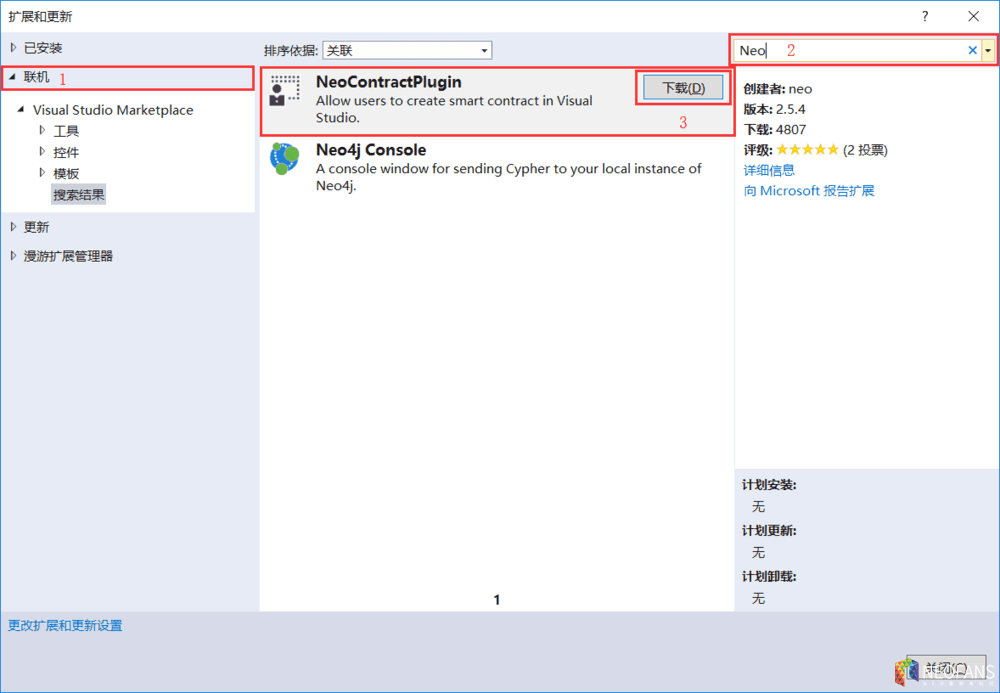Click the 创建者: neo text
1000x693 pixels.
pyautogui.click(x=778, y=89)
